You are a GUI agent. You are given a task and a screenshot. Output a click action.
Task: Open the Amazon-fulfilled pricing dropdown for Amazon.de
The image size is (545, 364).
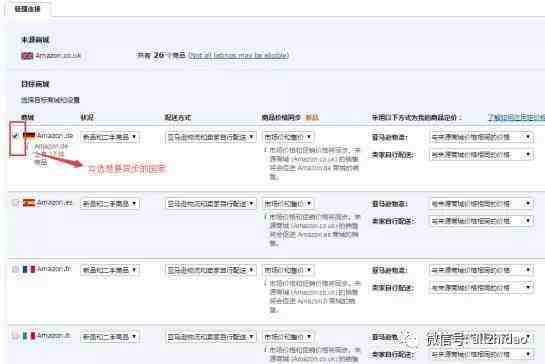point(481,137)
